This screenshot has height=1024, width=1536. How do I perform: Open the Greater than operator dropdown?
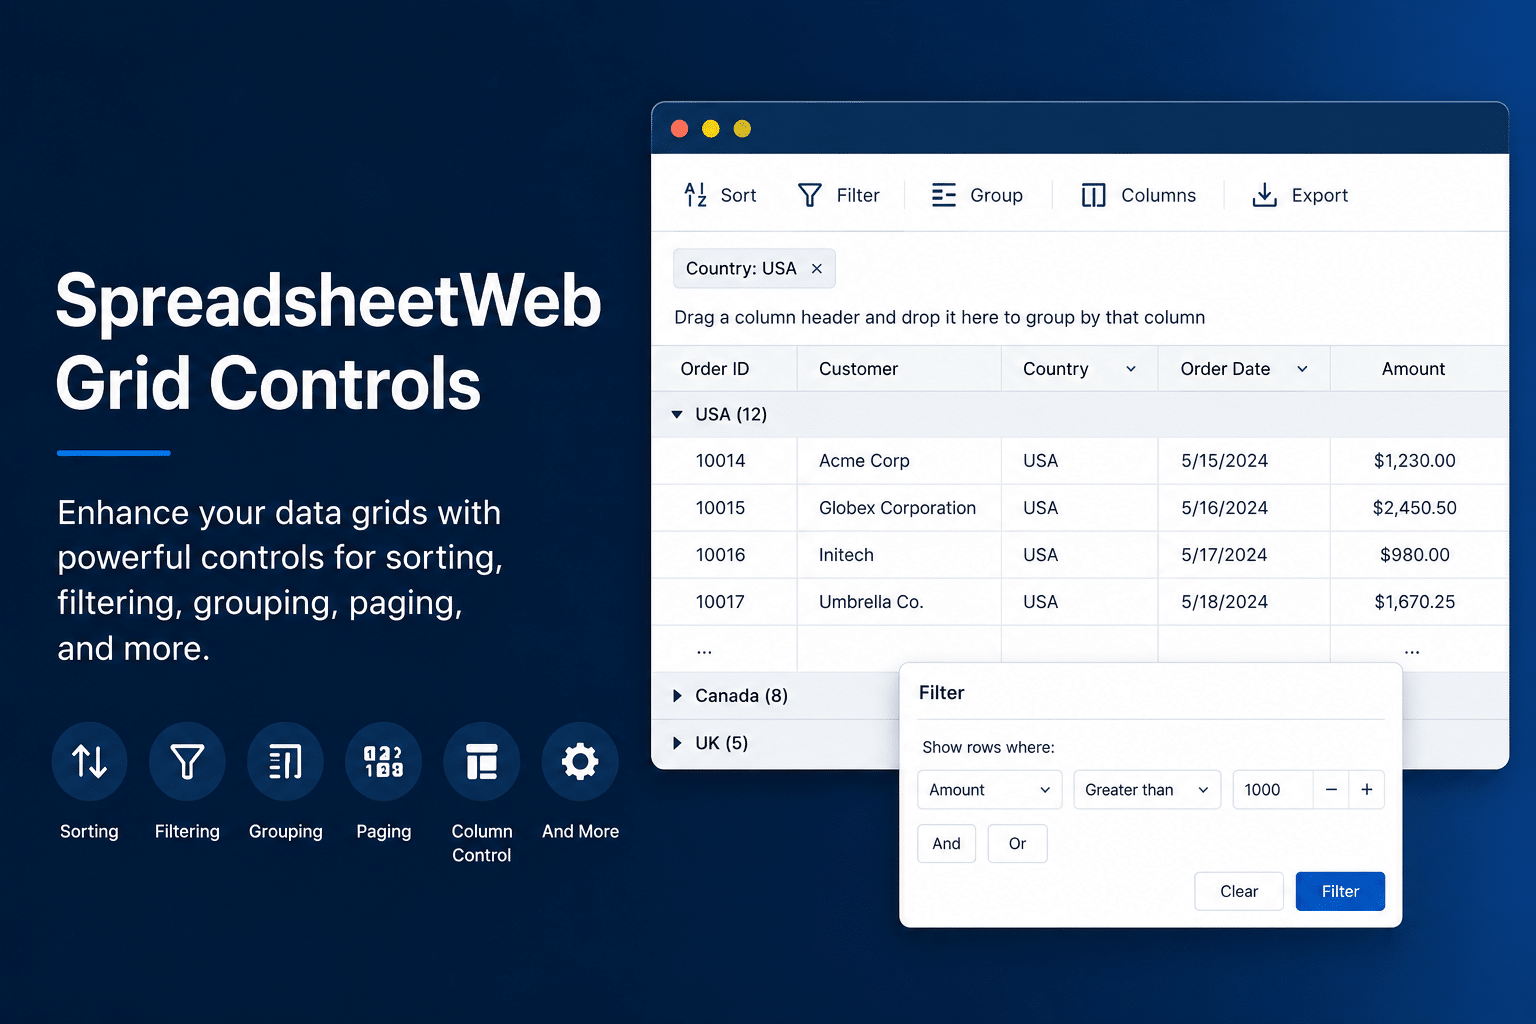[x=1147, y=789]
